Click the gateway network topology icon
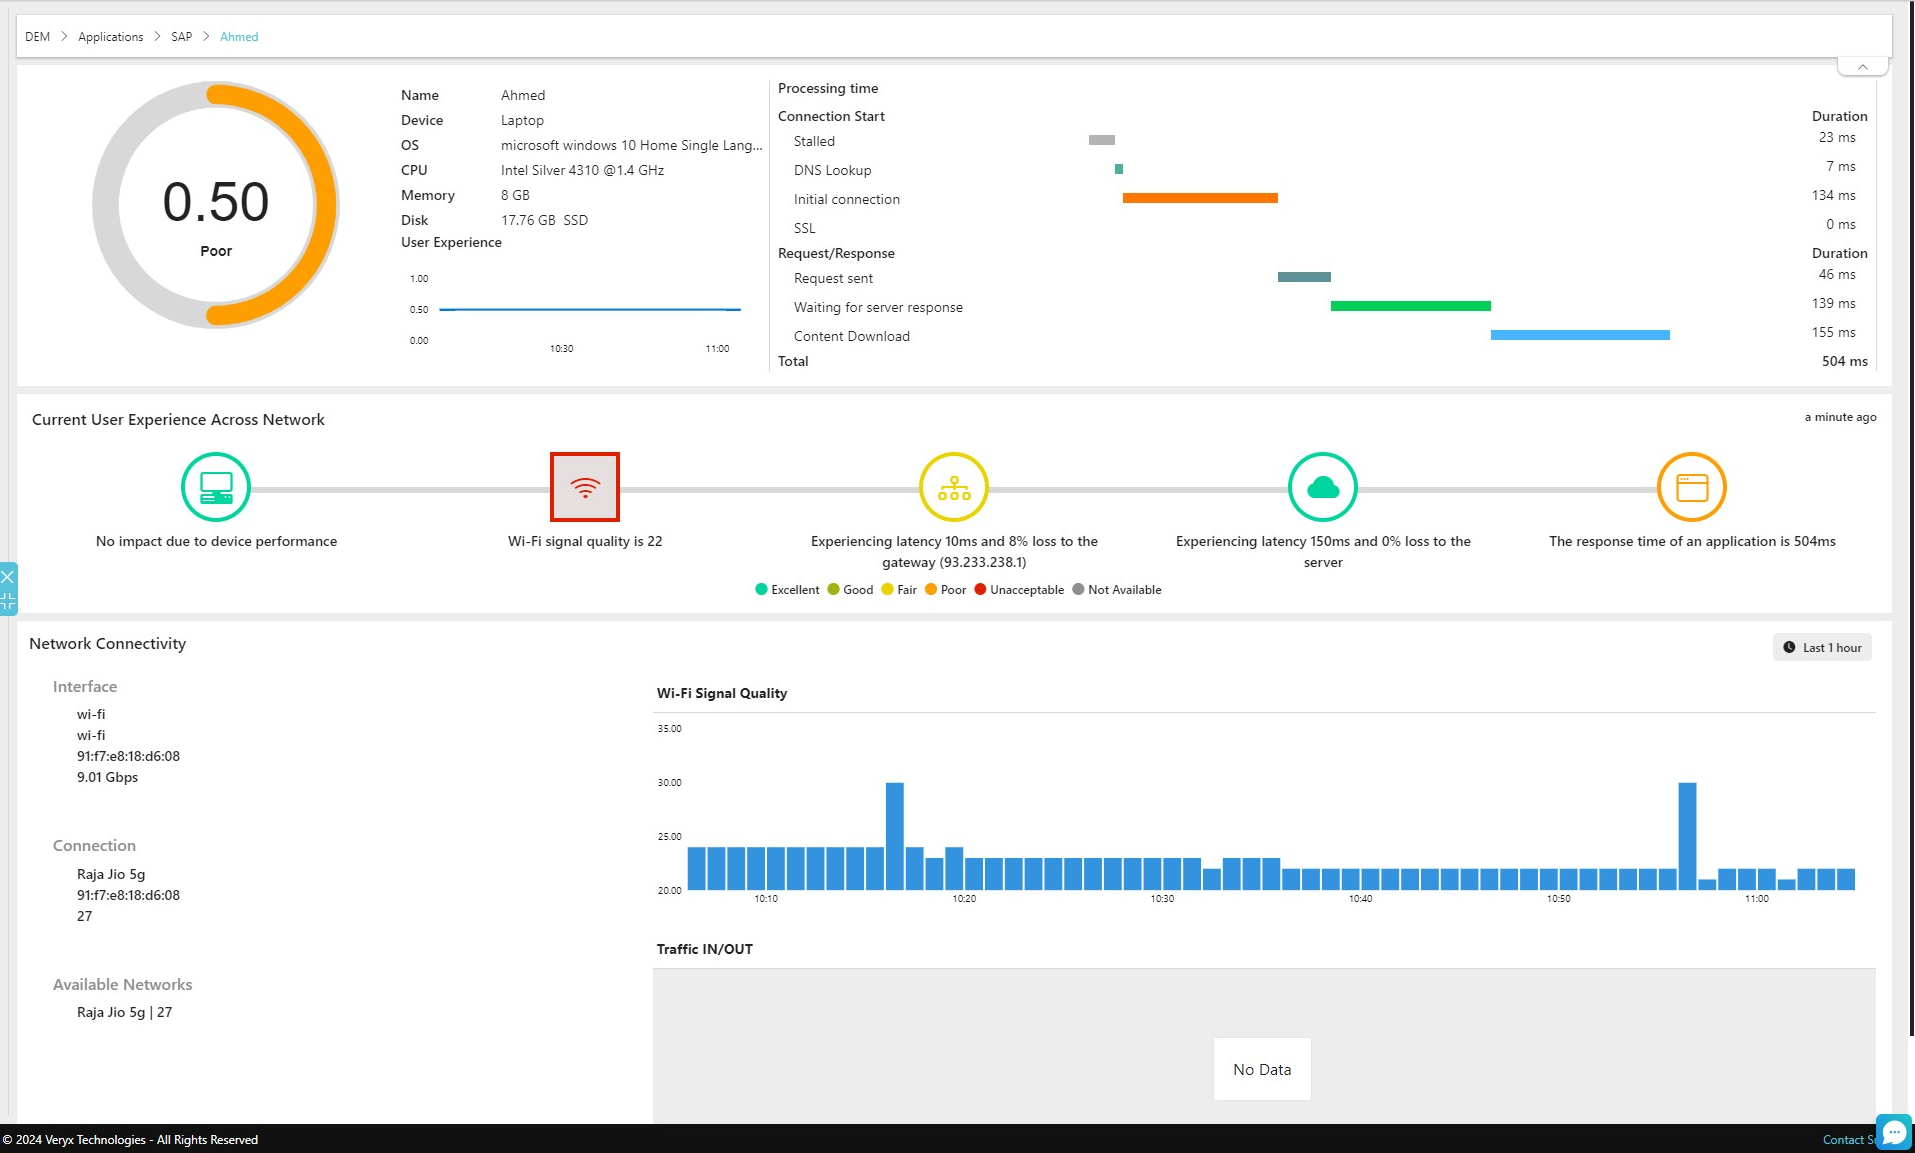The image size is (1915, 1153). point(954,487)
